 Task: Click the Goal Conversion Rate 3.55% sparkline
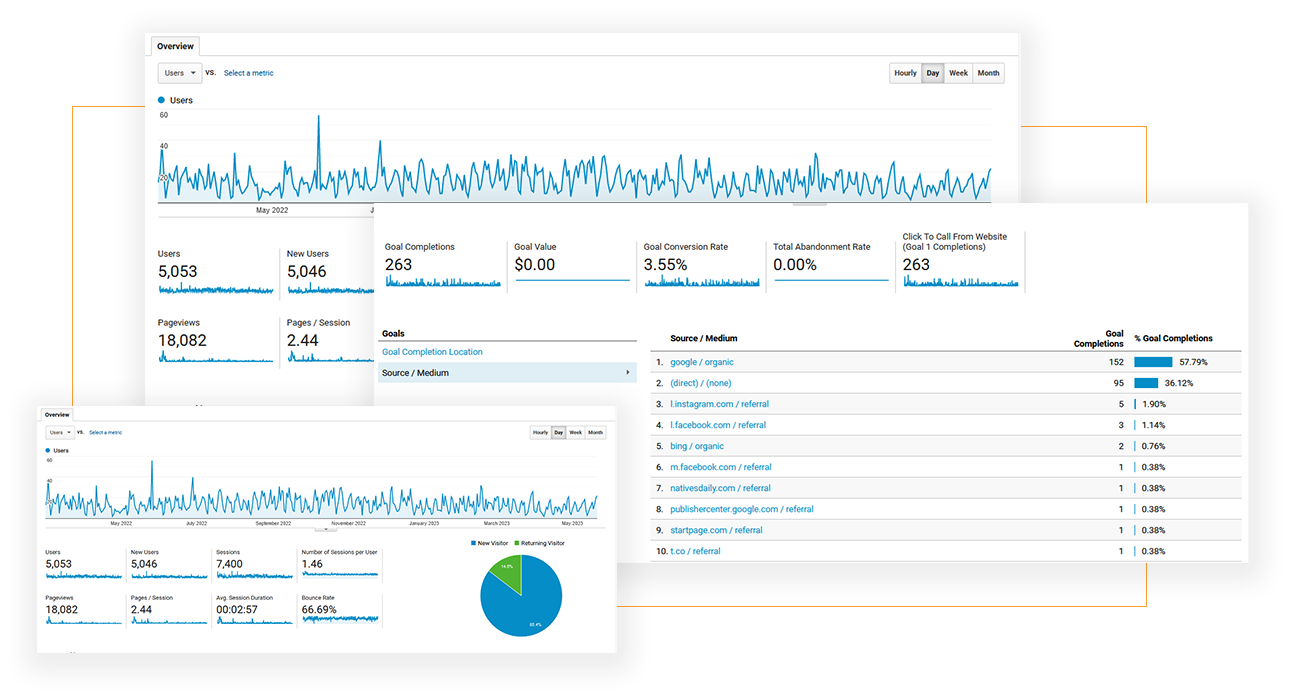701,282
